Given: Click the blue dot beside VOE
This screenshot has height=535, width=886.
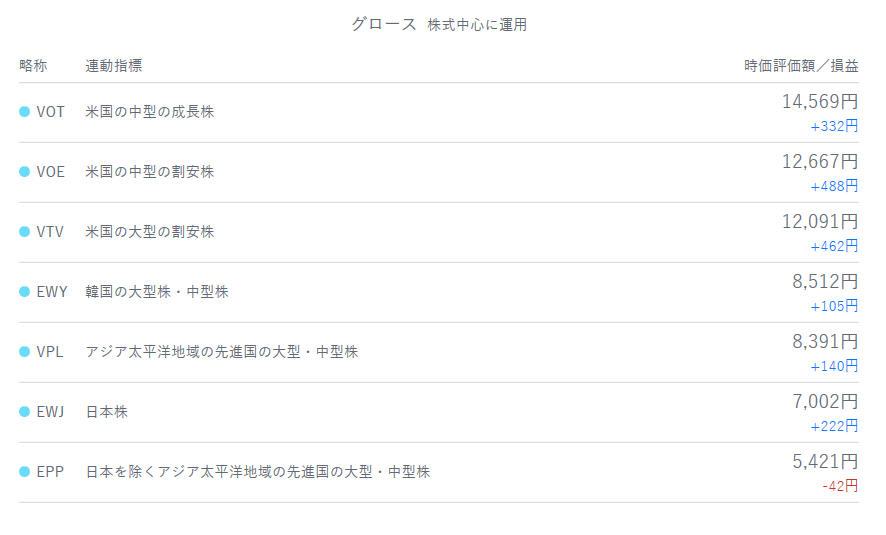Looking at the screenshot, I should coord(24,172).
